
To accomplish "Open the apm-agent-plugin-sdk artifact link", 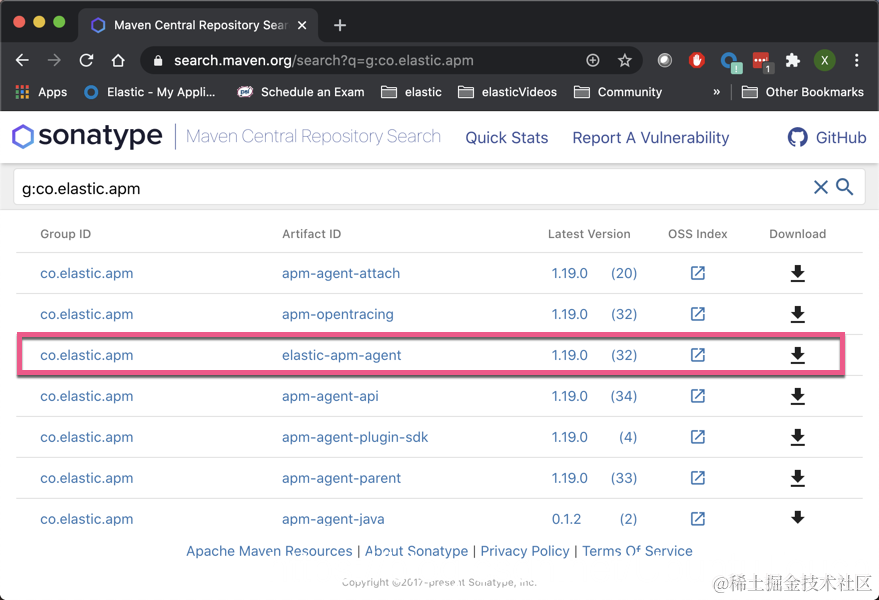I will 355,437.
